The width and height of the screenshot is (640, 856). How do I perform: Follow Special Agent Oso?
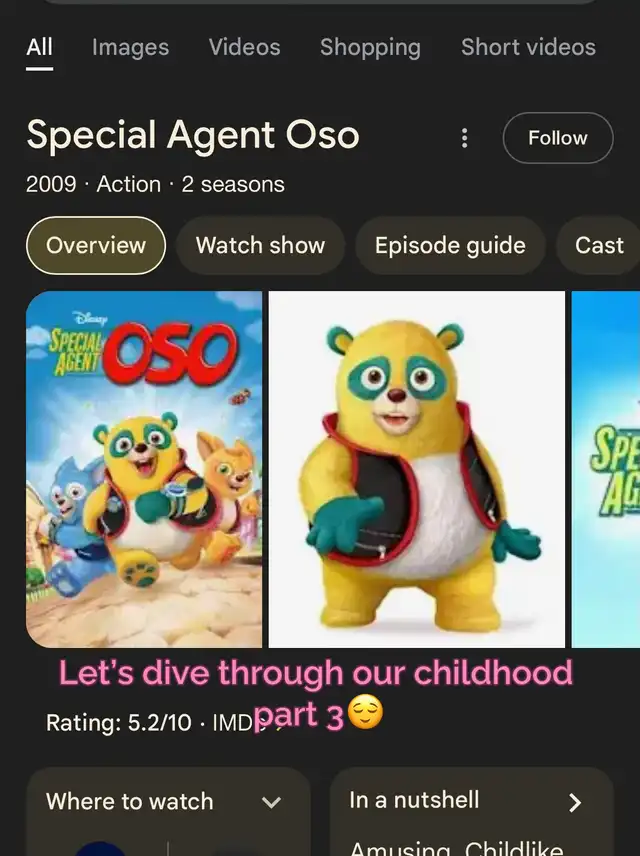tap(558, 138)
